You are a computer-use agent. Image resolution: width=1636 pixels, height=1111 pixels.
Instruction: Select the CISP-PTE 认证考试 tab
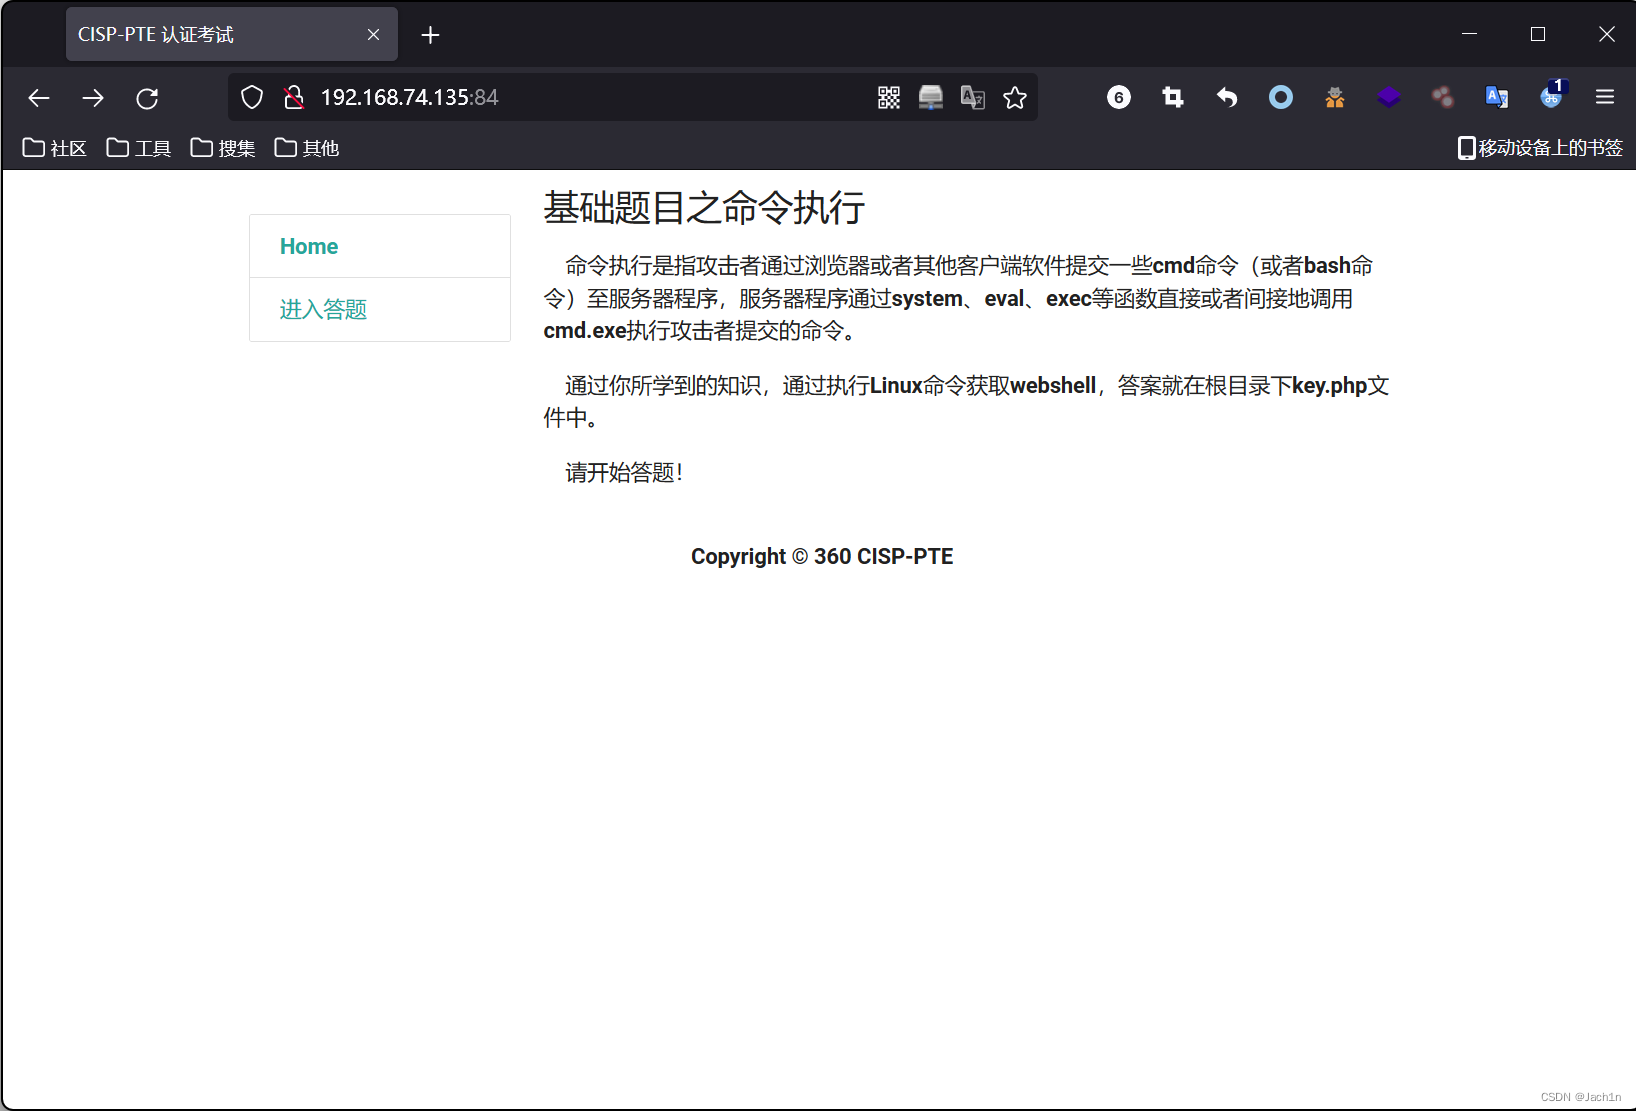point(232,34)
